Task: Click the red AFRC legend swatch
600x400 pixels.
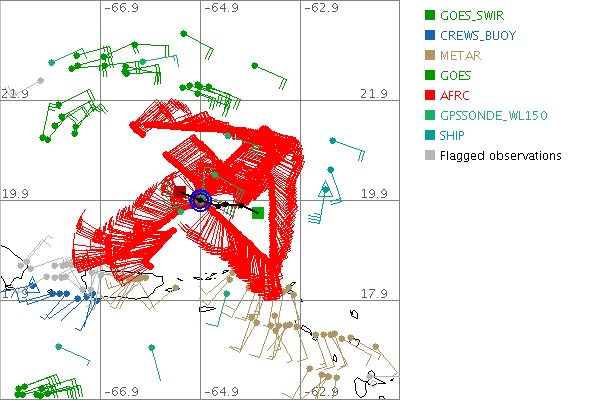Action: (x=429, y=96)
